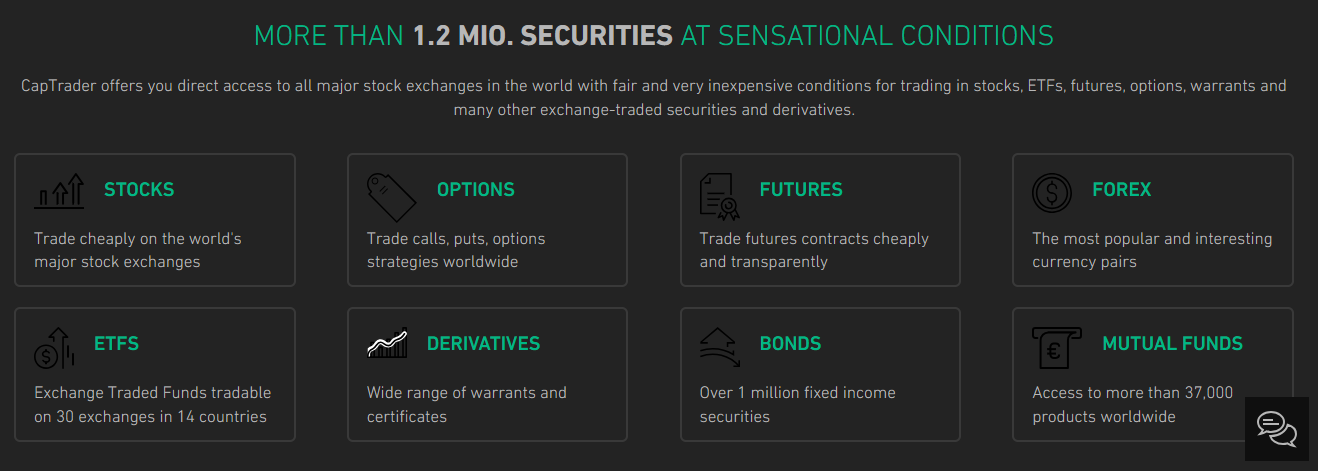Open the OPTIONS heading link
Image resolution: width=1318 pixels, height=471 pixels.
[476, 189]
